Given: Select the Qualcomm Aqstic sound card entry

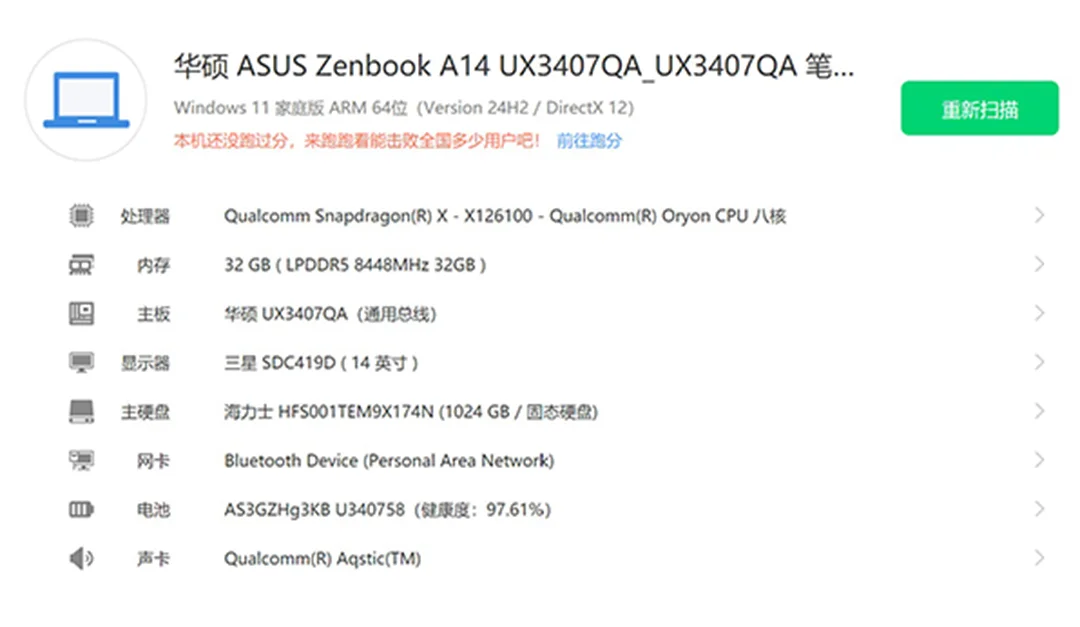Looking at the screenshot, I should [x=322, y=559].
